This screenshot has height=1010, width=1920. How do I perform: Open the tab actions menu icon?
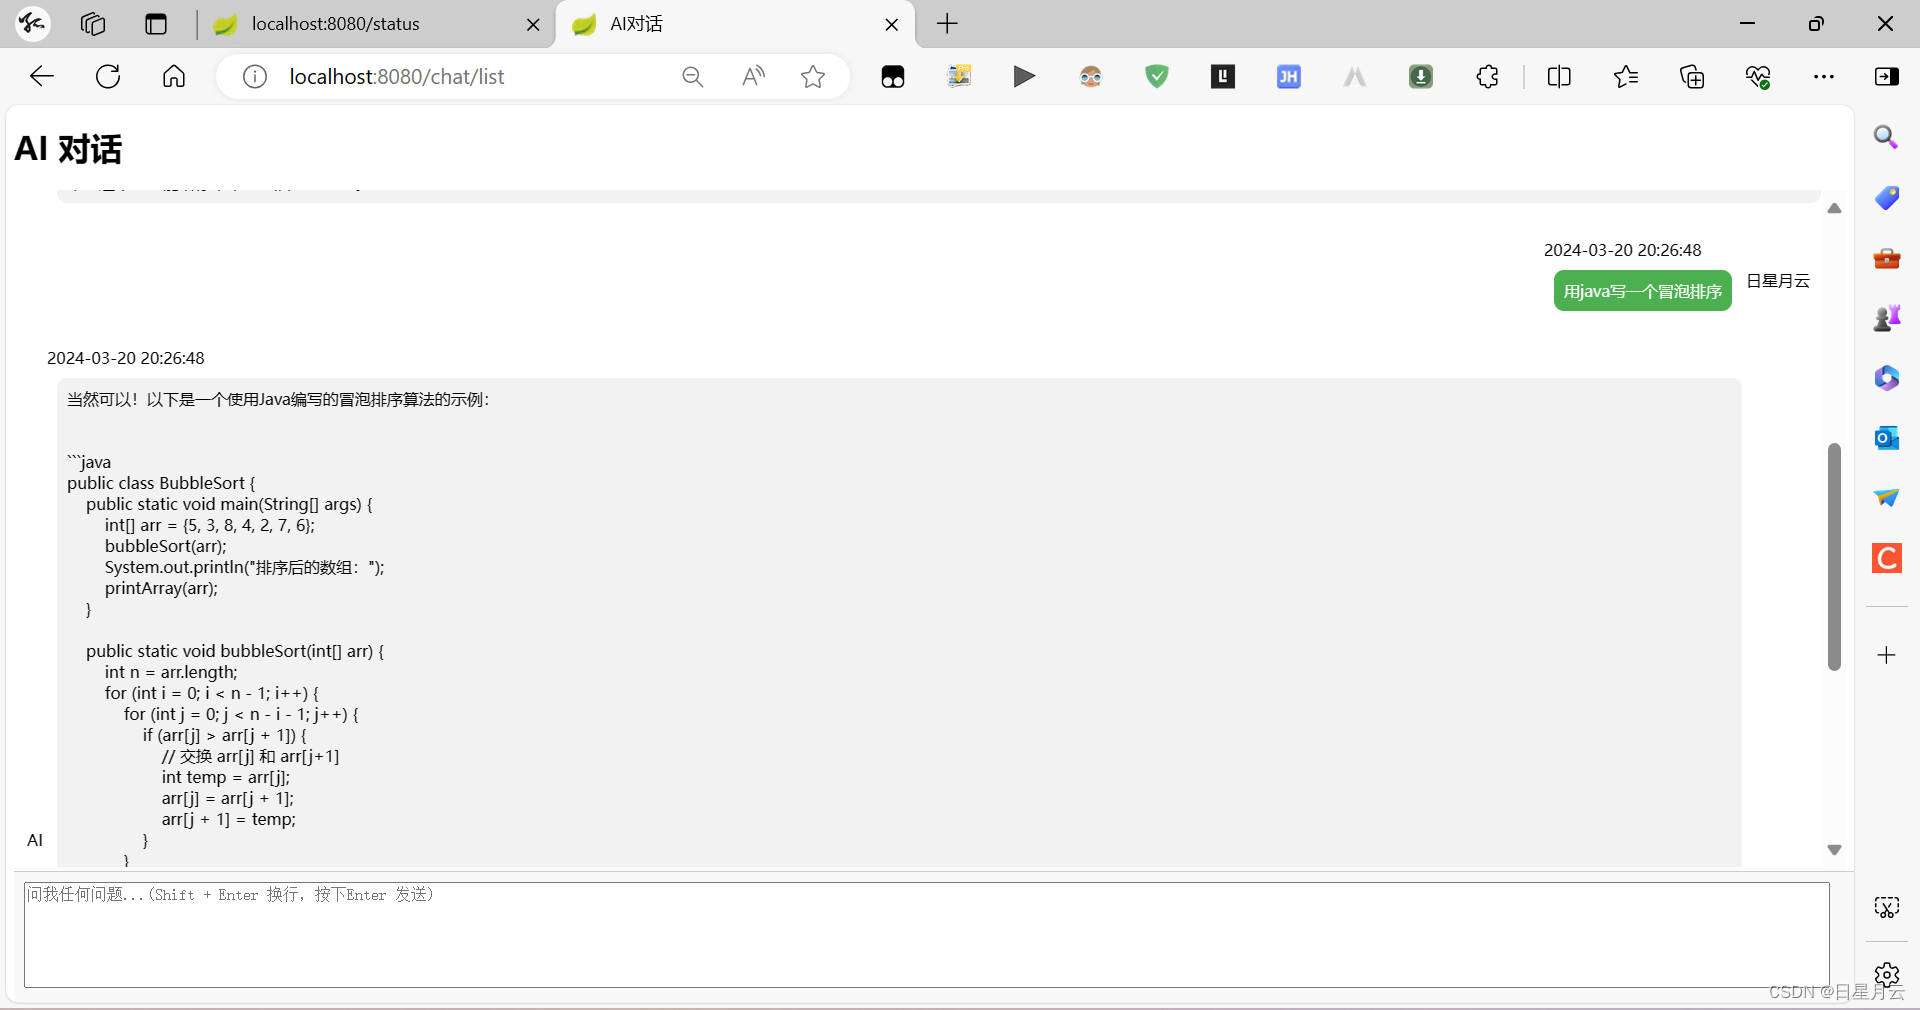[x=156, y=24]
